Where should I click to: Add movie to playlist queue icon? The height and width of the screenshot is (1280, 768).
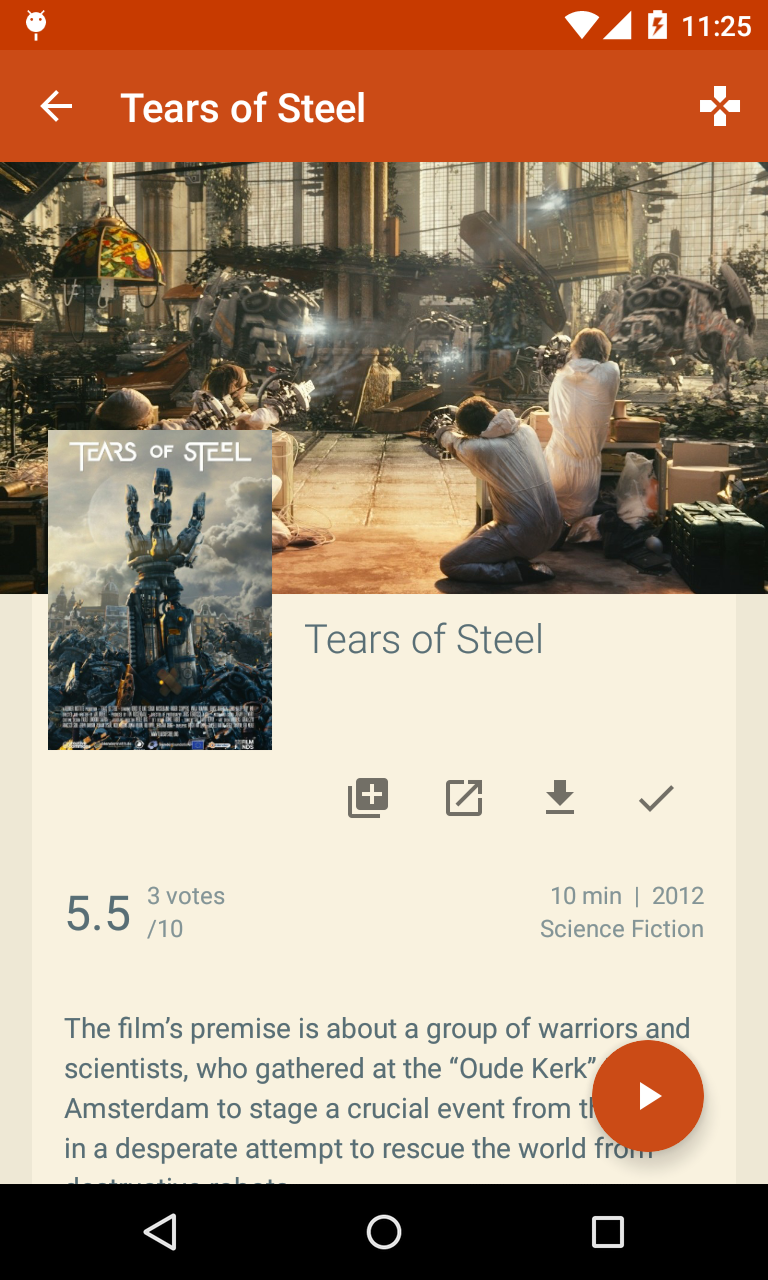pos(368,798)
